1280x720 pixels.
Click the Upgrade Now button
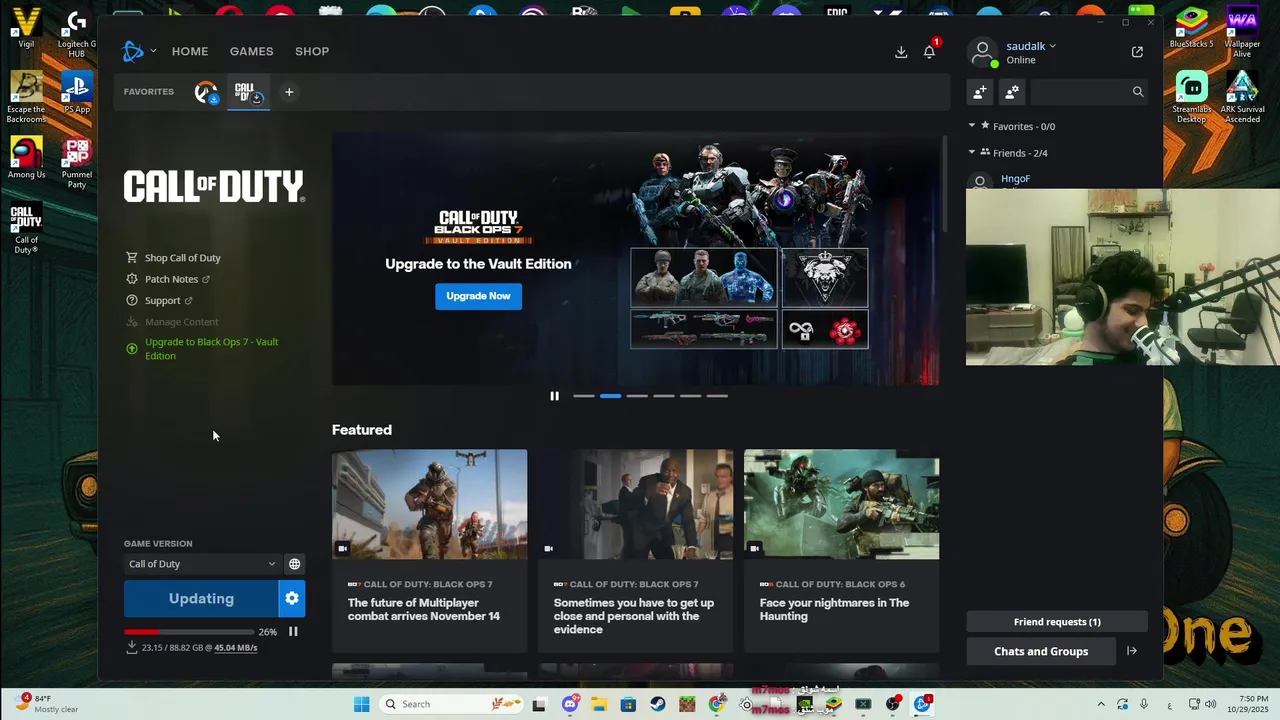point(478,296)
